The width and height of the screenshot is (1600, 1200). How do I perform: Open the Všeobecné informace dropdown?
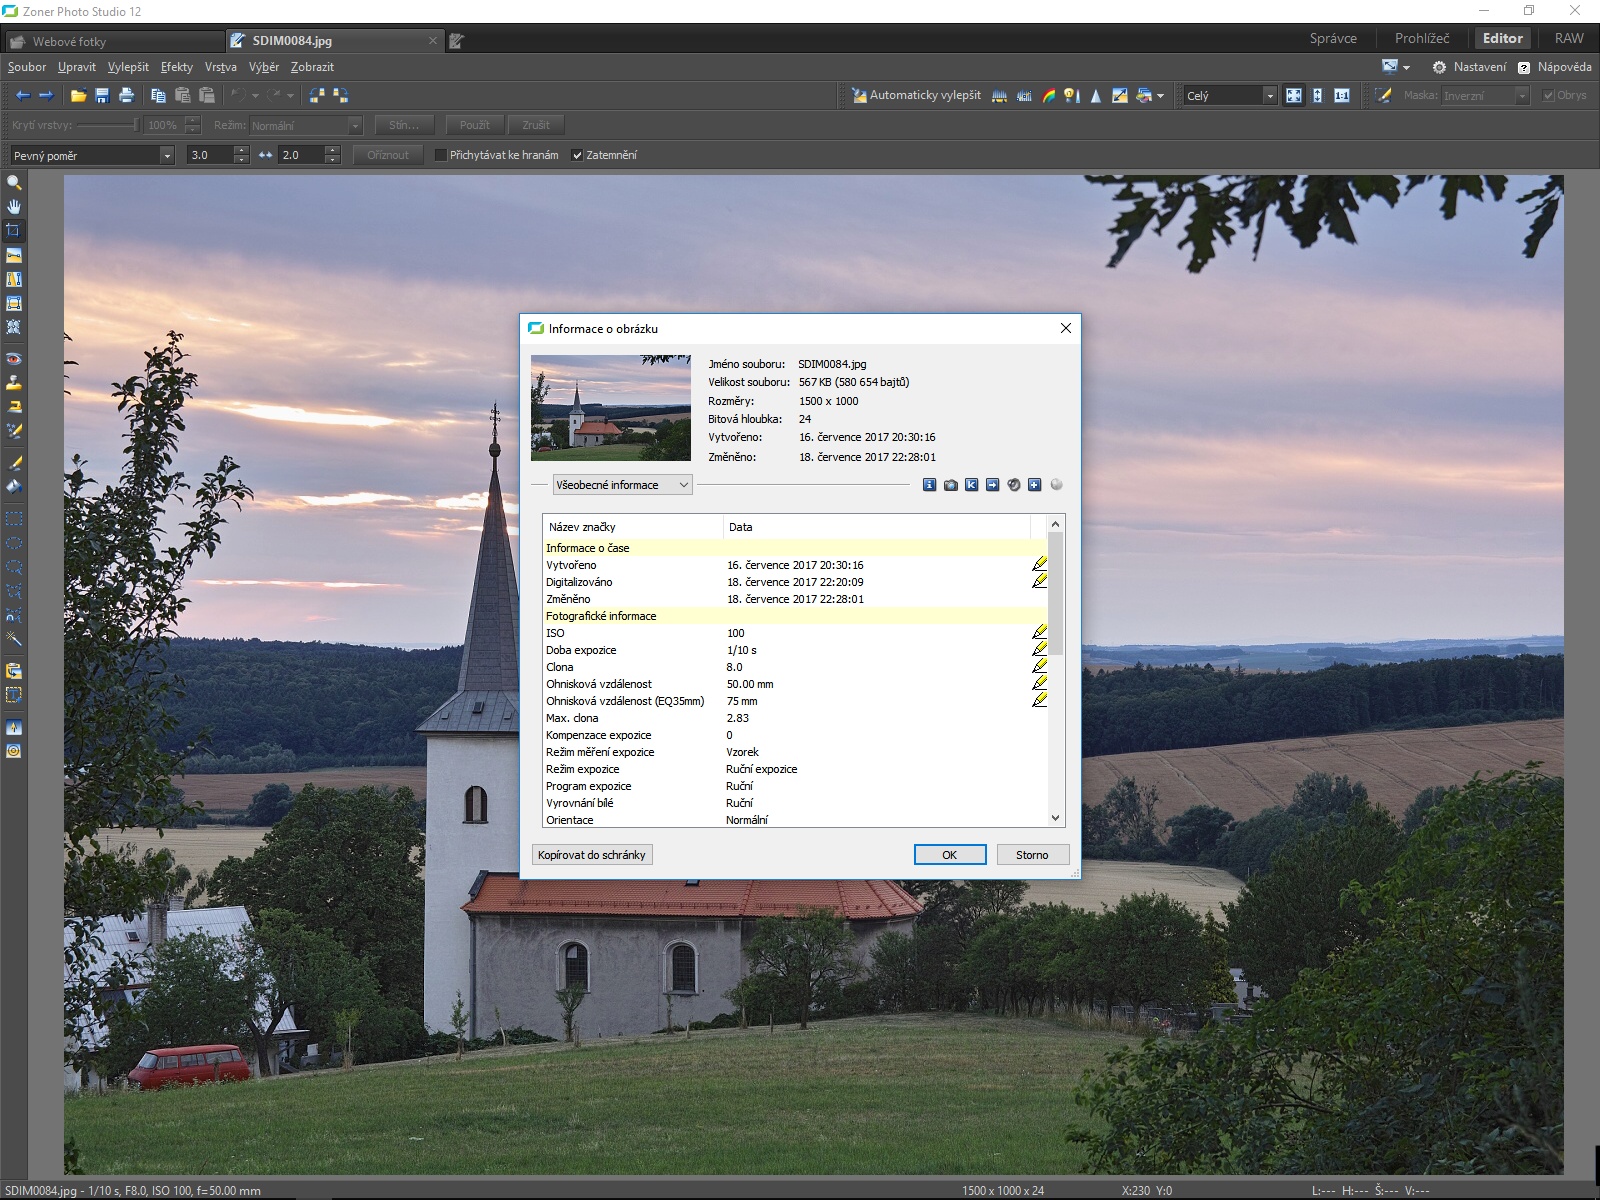pos(622,485)
